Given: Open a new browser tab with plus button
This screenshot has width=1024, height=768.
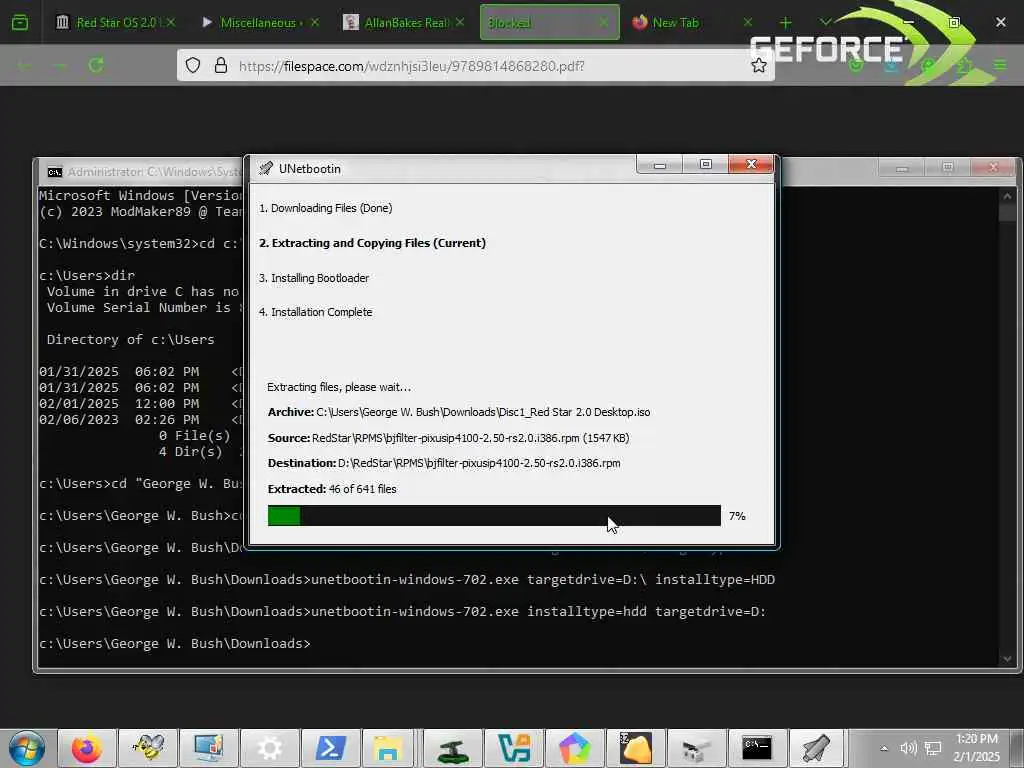Looking at the screenshot, I should click(x=786, y=23).
